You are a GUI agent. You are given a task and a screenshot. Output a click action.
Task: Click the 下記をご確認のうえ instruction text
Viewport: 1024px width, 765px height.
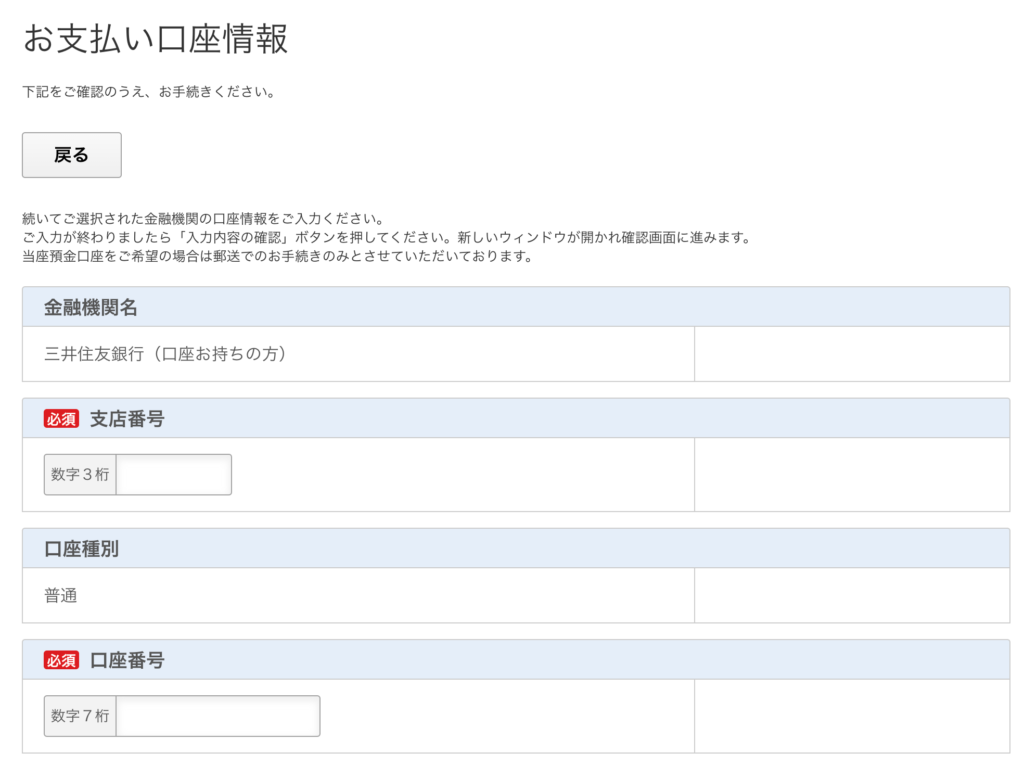tap(149, 92)
